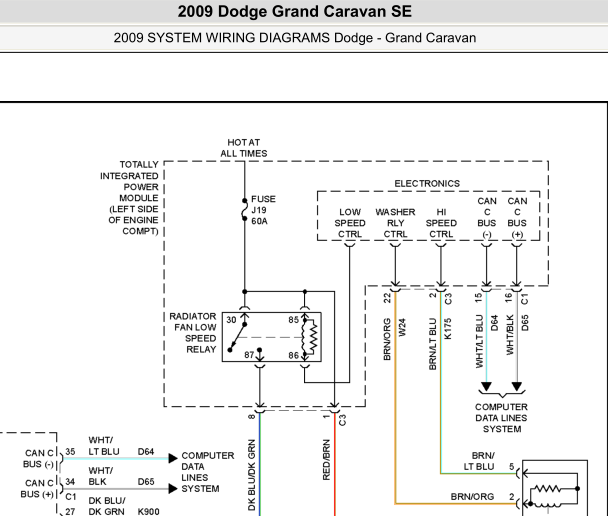Click the "2009 SYSTEM WIRING DIAGRAMS Dodge - Grand Caravan" subtitle
Image resolution: width=608 pixels, height=516 pixels.
[x=295, y=38]
